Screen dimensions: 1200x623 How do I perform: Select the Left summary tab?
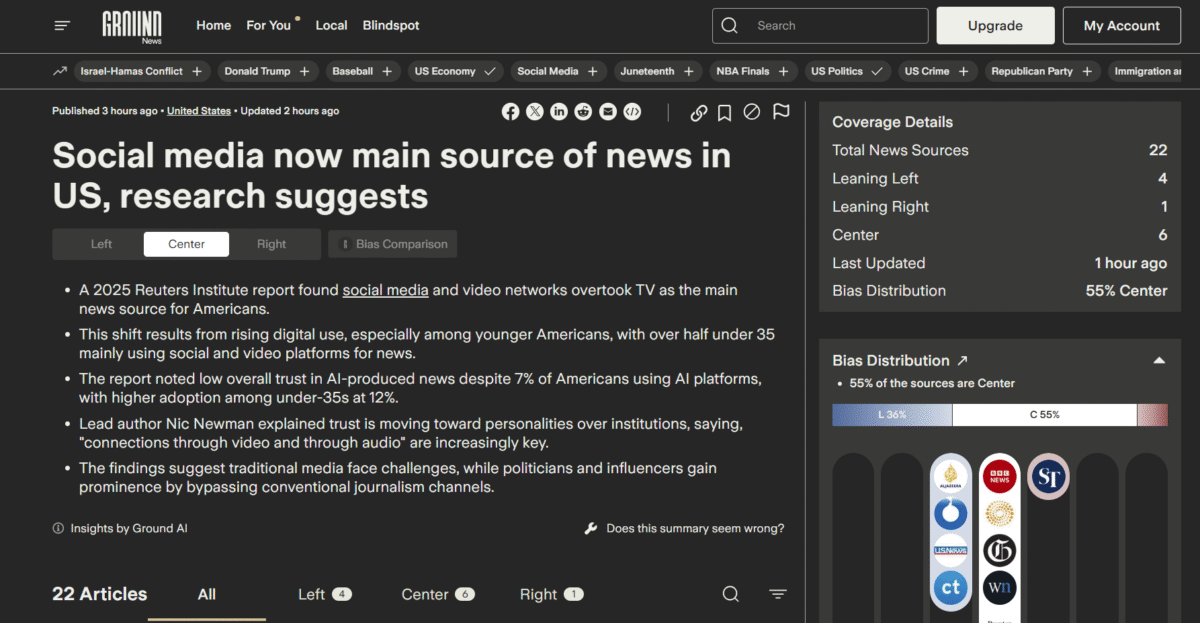(101, 244)
